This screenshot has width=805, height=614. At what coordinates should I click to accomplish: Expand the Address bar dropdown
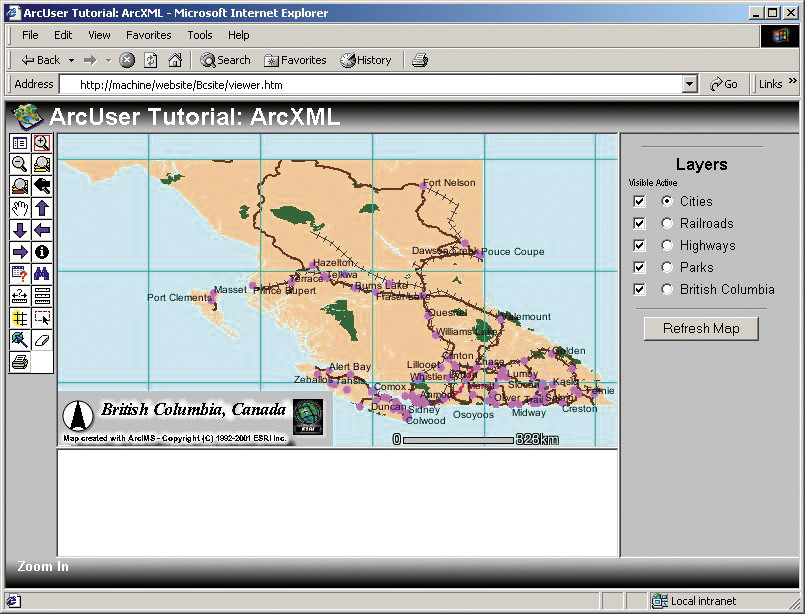[689, 85]
